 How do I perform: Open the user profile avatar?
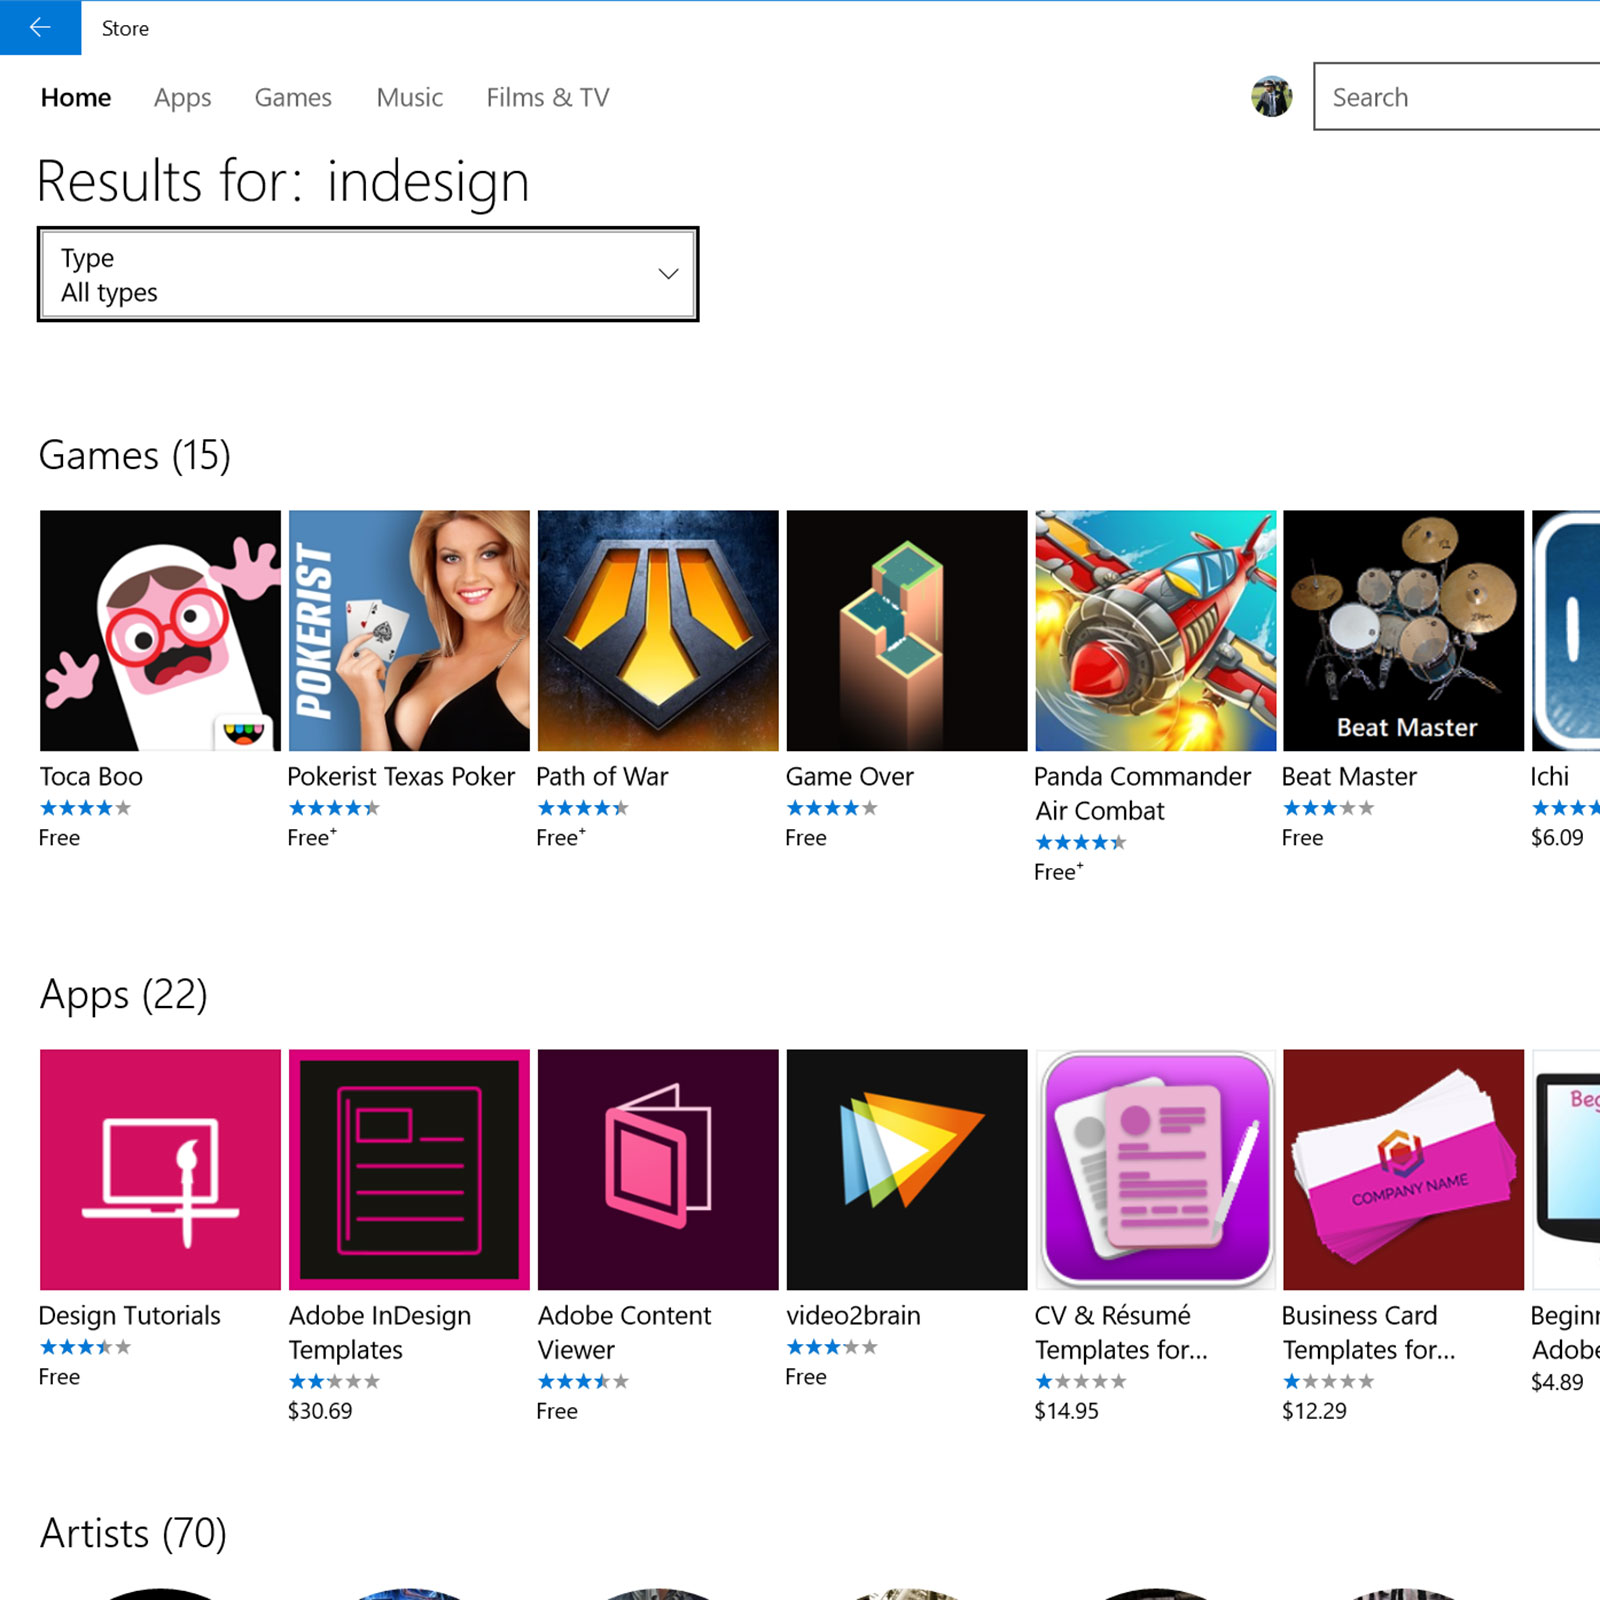tap(1271, 97)
